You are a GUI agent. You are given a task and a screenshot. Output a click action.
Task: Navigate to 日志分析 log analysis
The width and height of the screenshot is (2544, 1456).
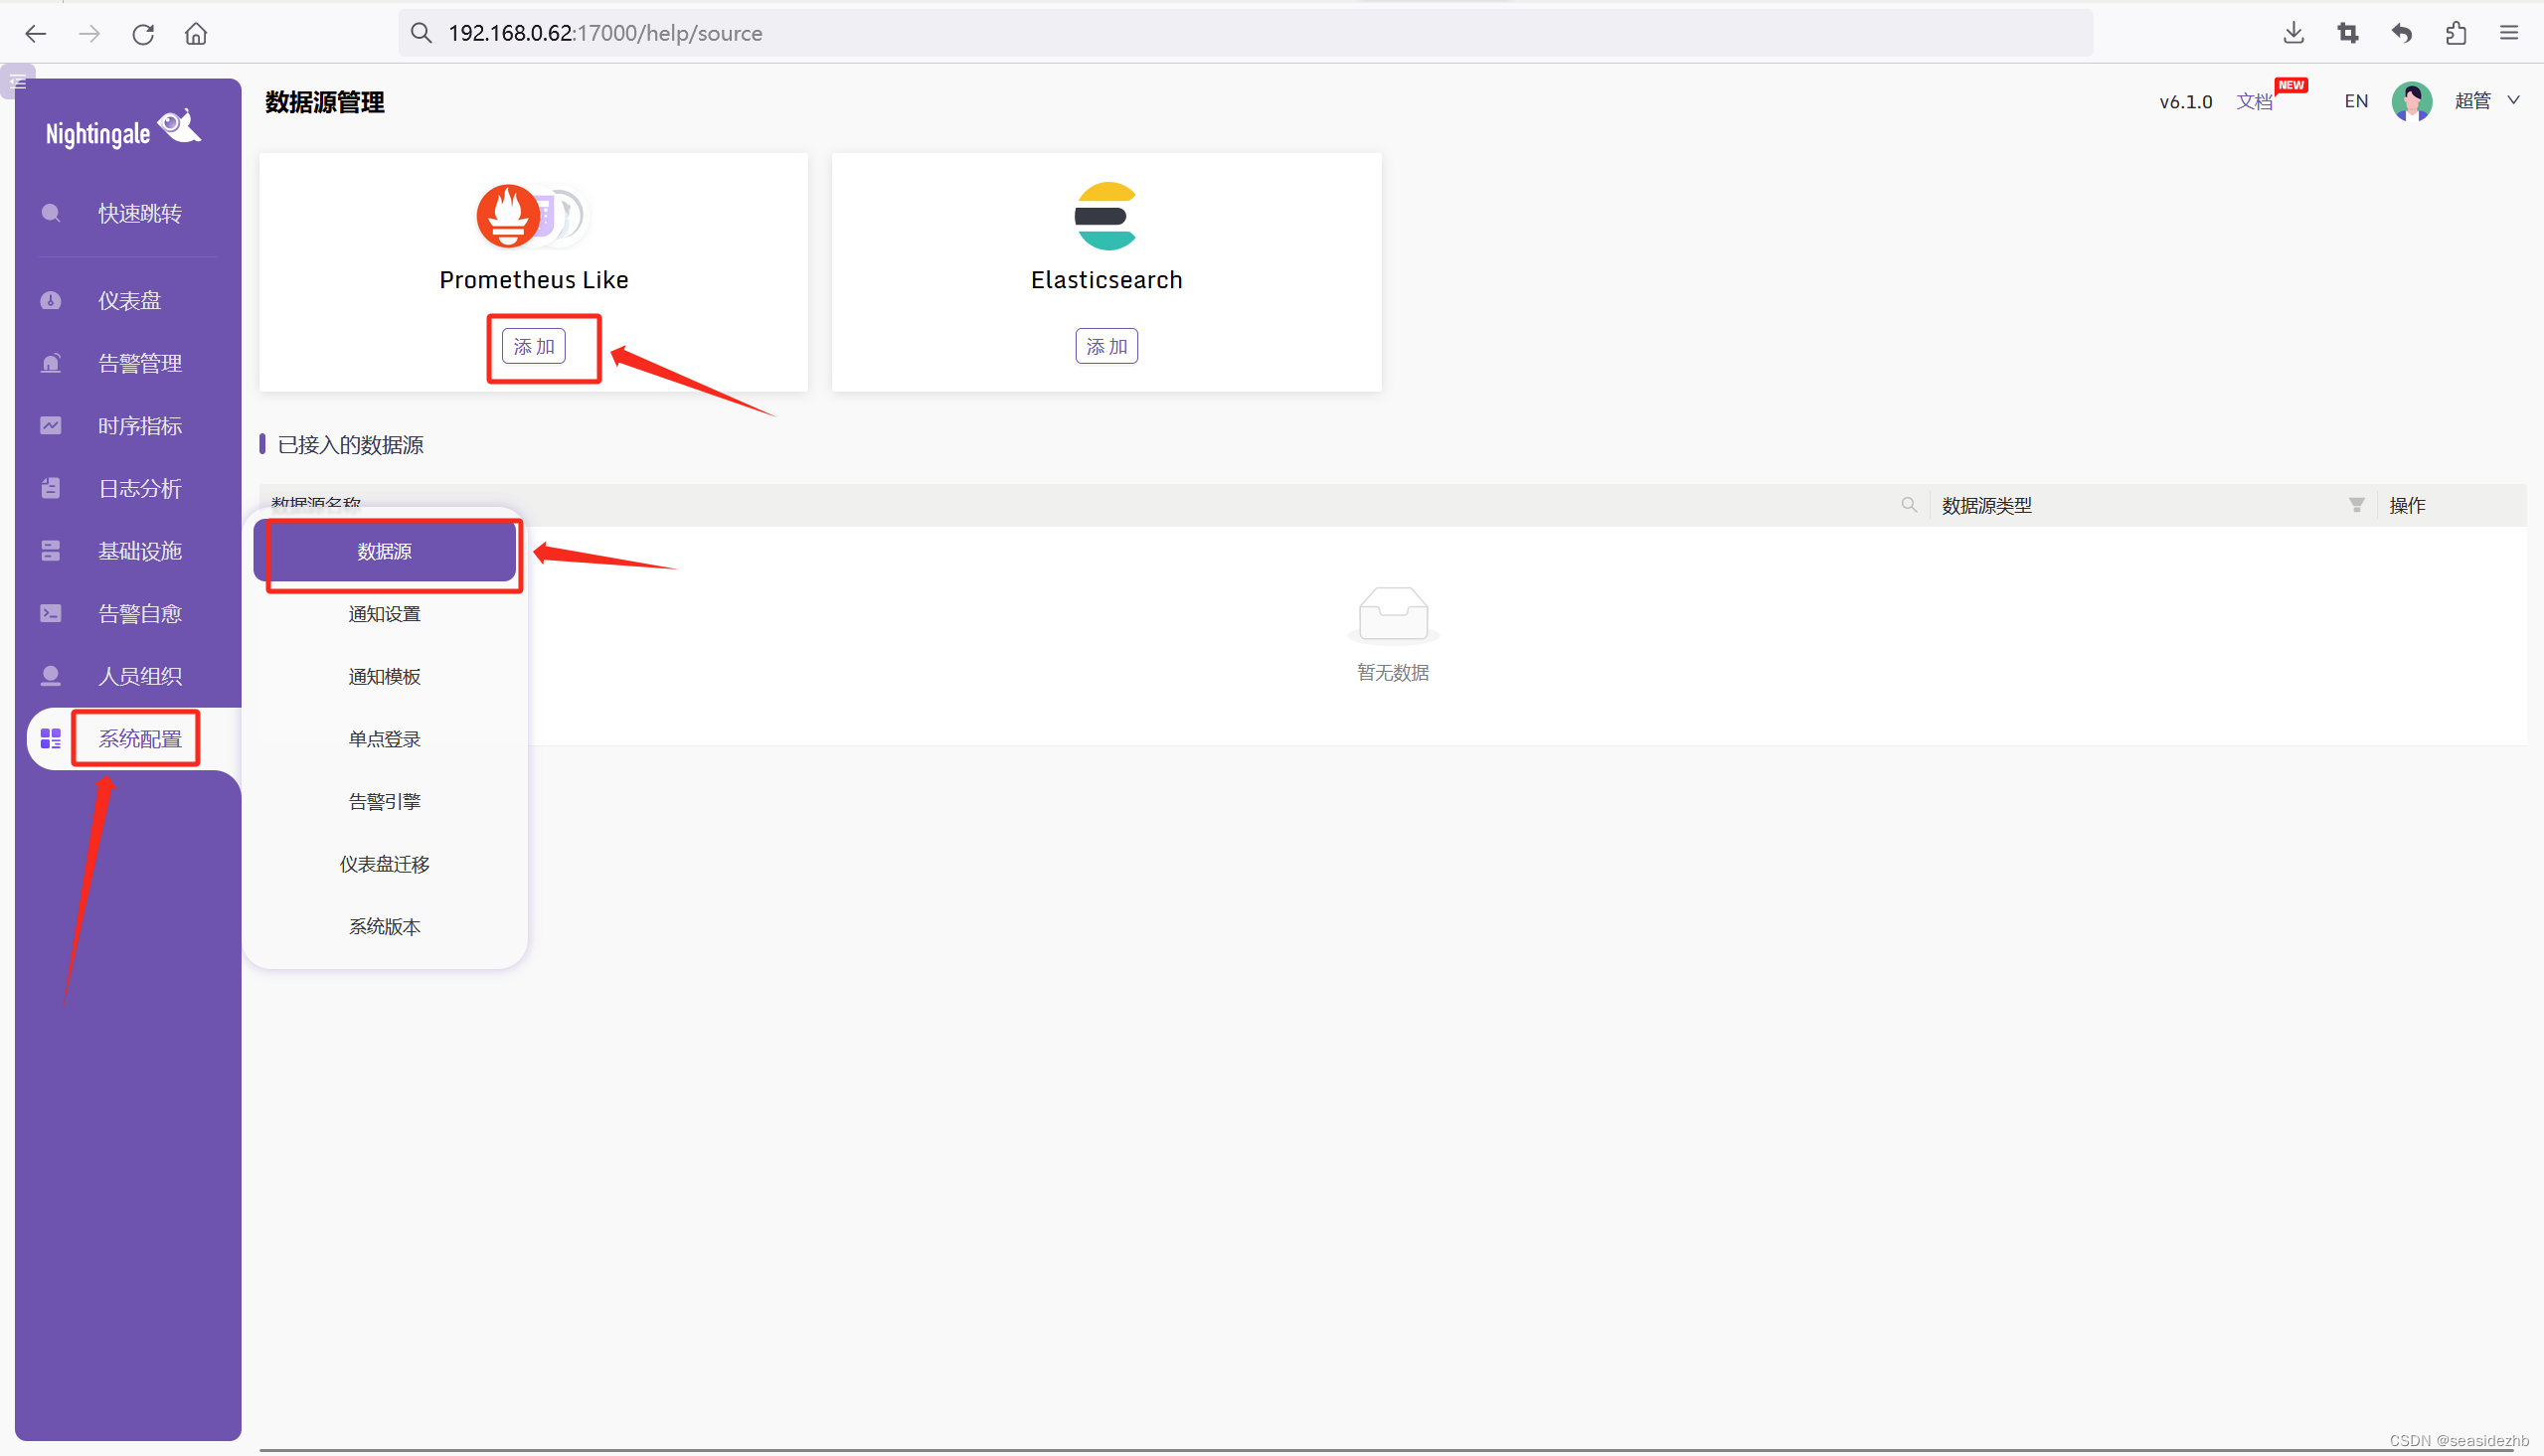(x=136, y=487)
